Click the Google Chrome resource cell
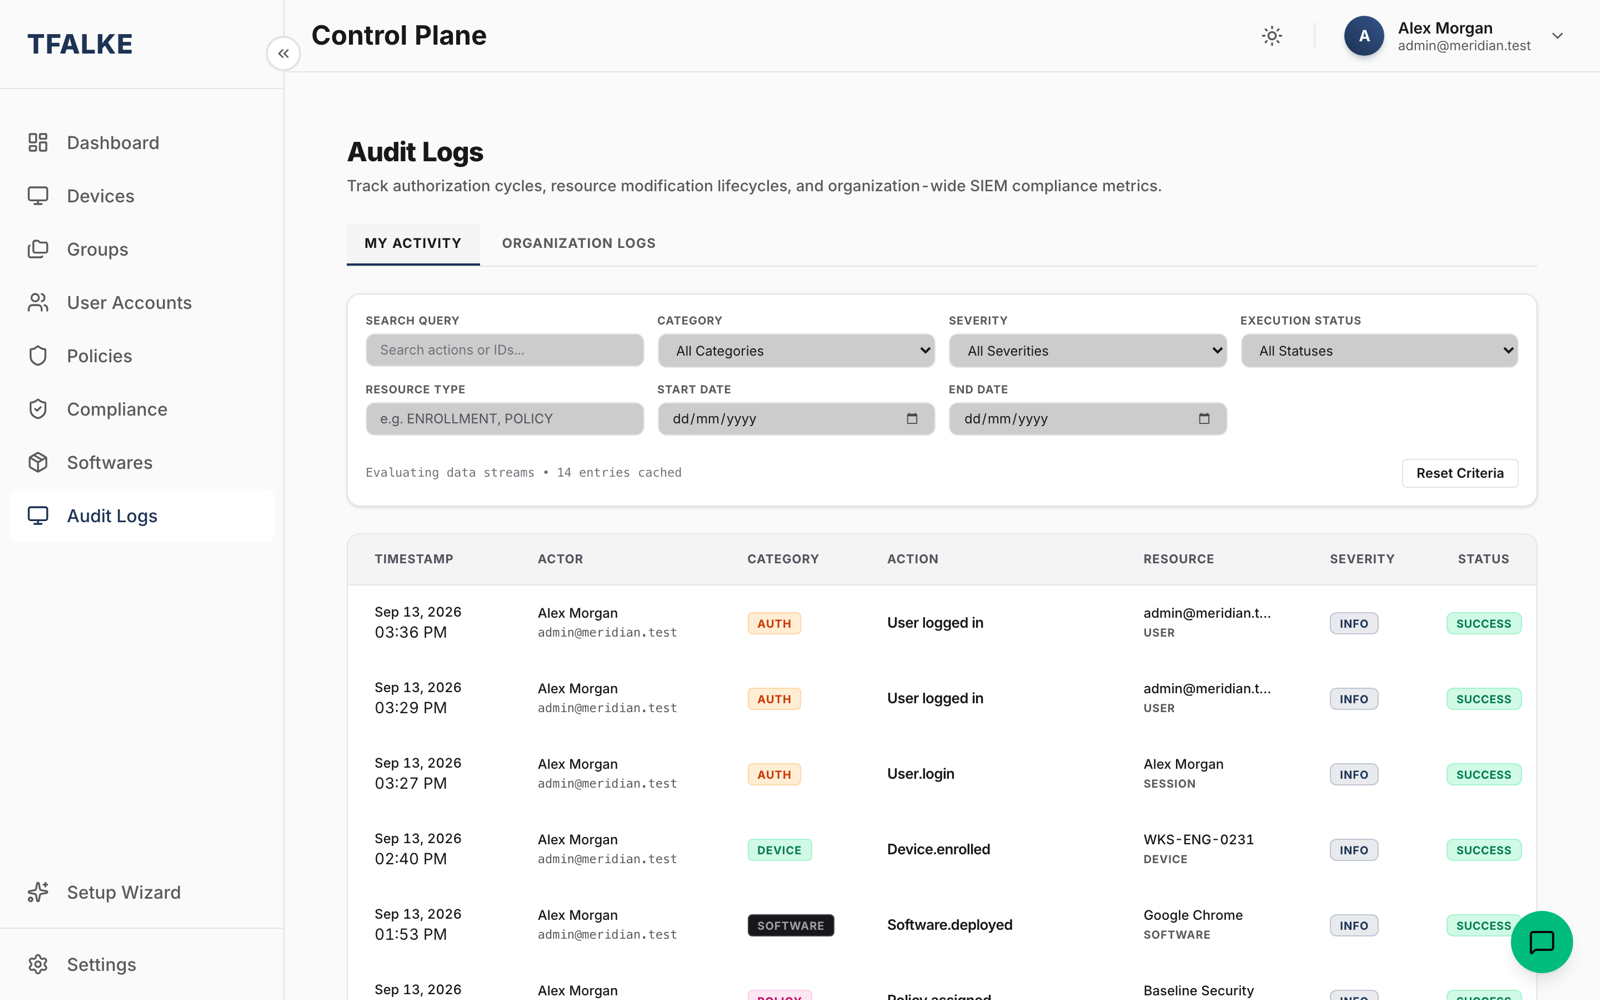This screenshot has width=1600, height=1000. [x=1193, y=924]
